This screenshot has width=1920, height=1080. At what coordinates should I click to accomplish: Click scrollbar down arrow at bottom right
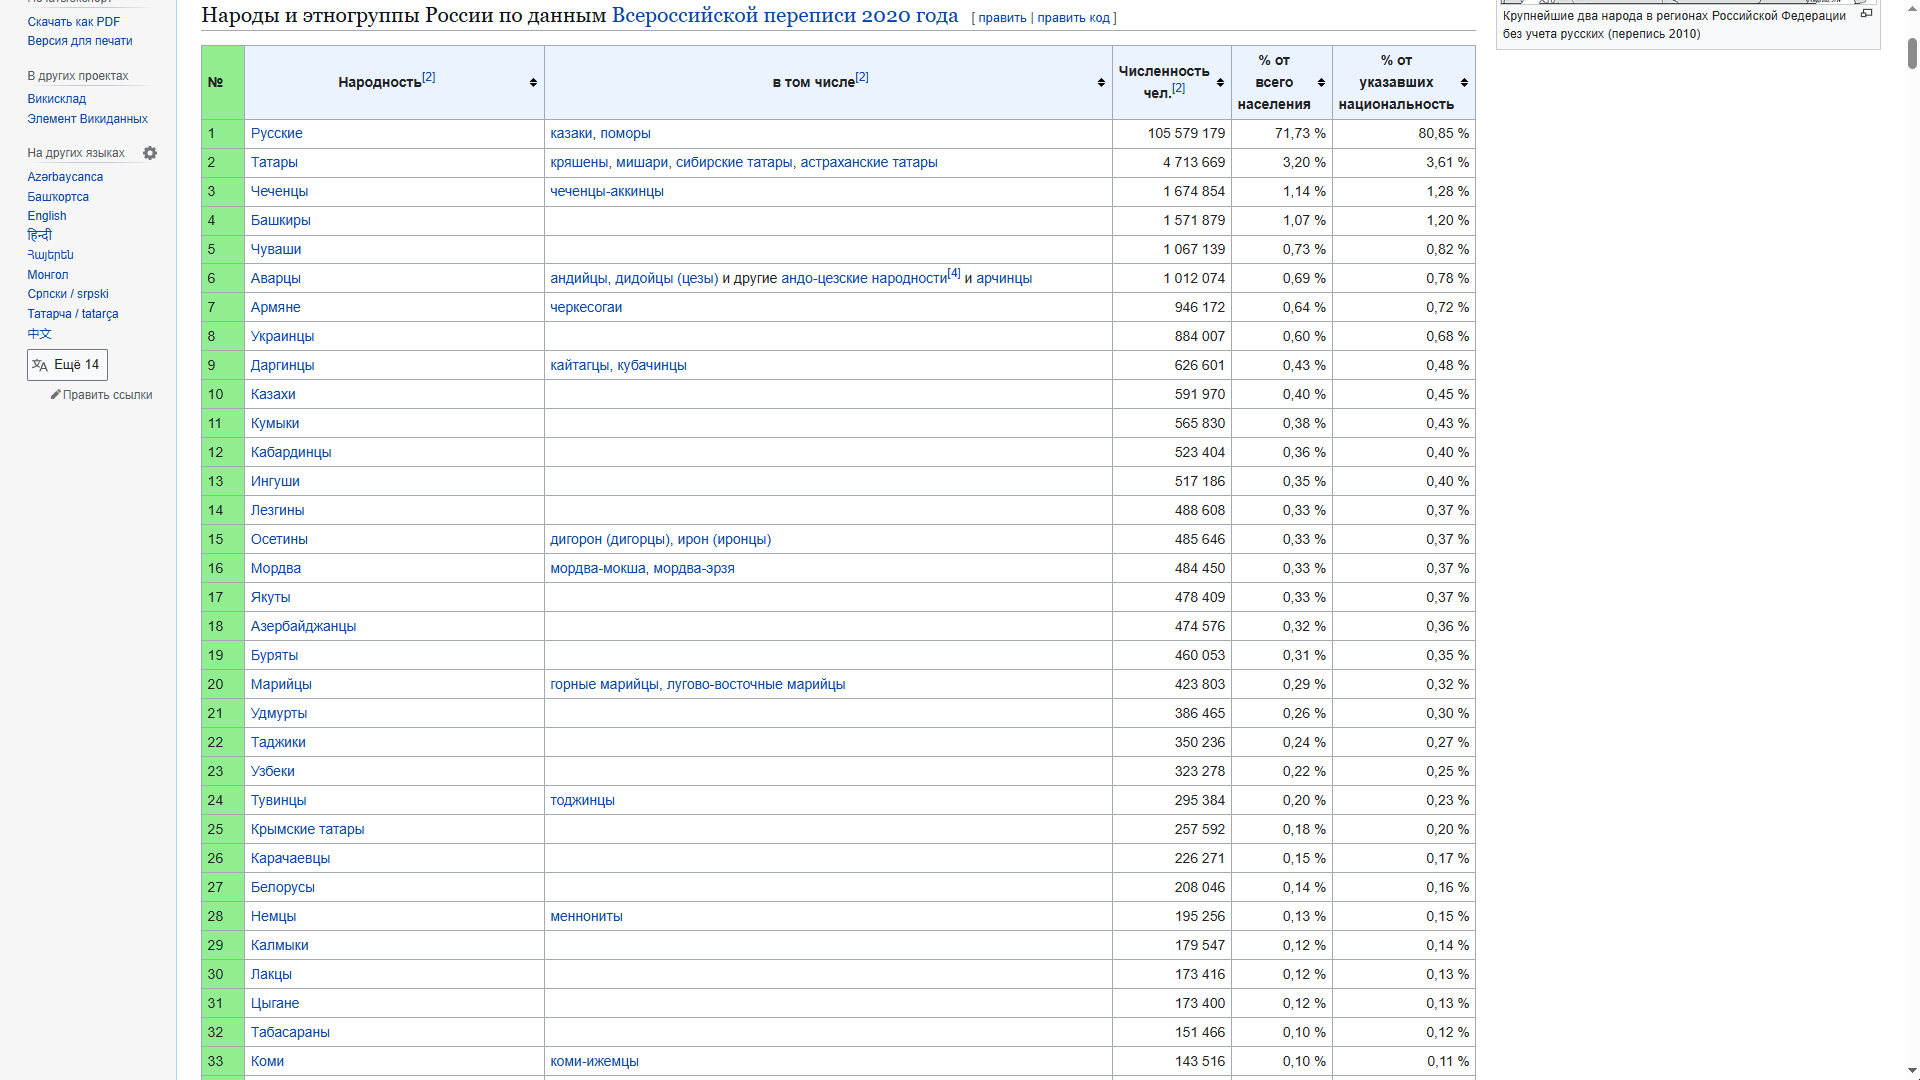click(1911, 1070)
